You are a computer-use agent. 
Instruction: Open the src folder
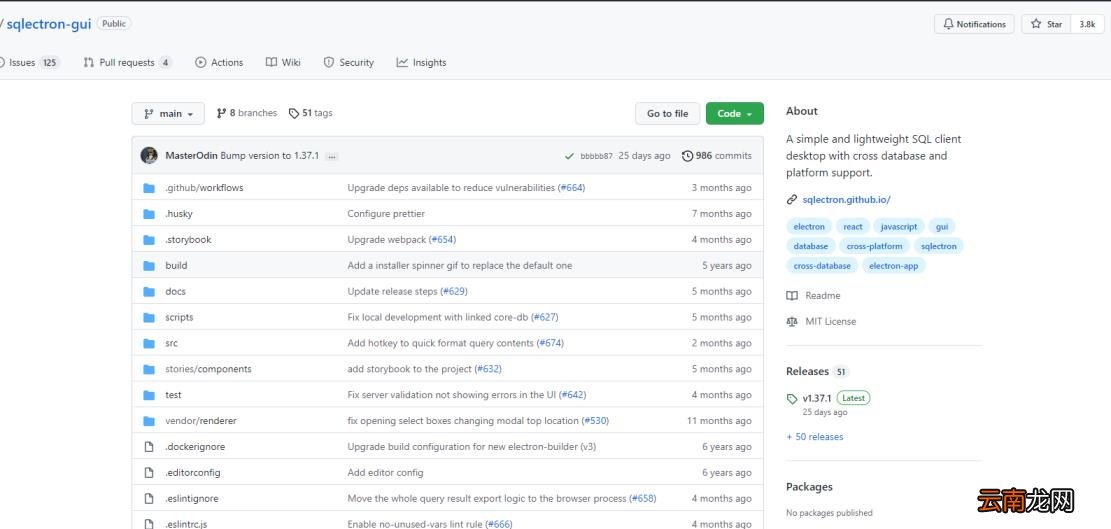pyautogui.click(x=171, y=343)
